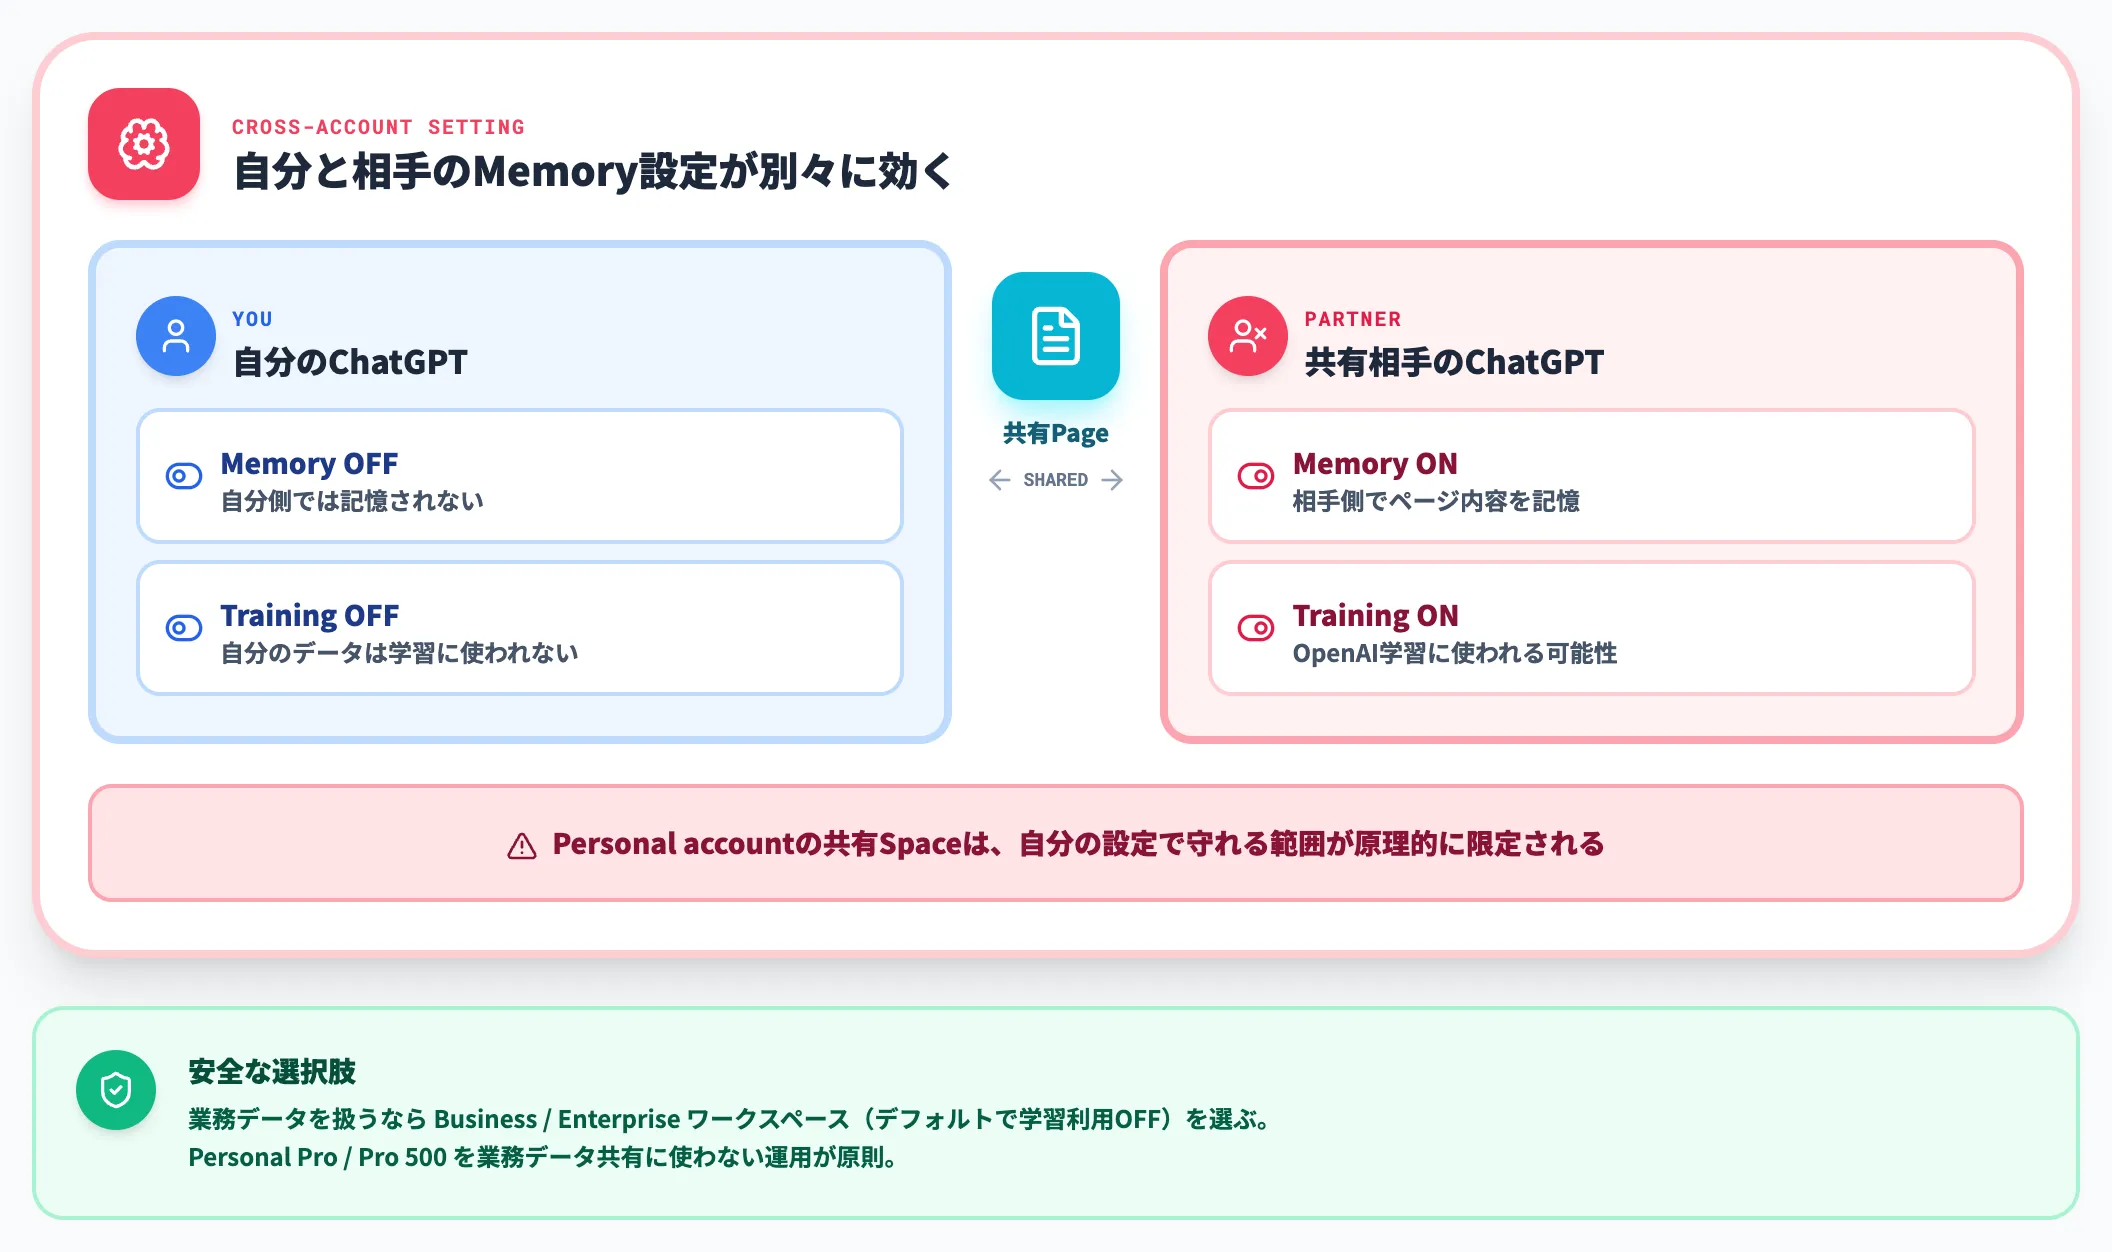Image resolution: width=2112 pixels, height=1252 pixels.
Task: Click the warning triangle icon in banner
Action: (x=522, y=846)
